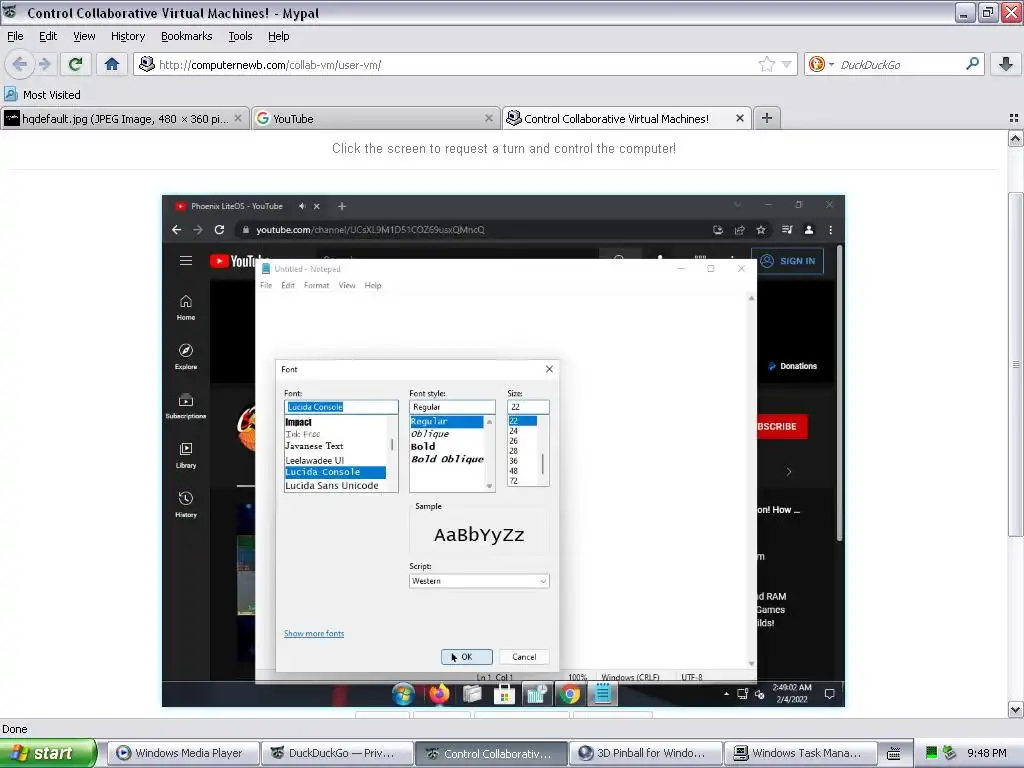Open YouTube History sidebar icon
The width and height of the screenshot is (1024, 768).
[185, 504]
